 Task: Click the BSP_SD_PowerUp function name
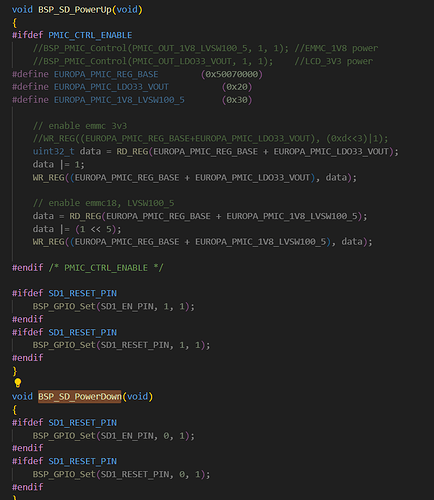tap(75, 10)
